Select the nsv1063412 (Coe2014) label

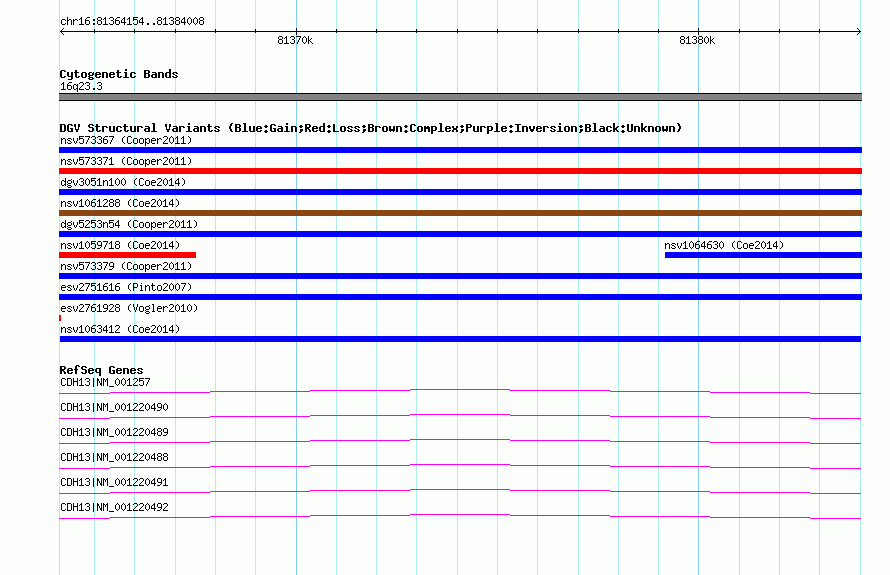tap(120, 329)
